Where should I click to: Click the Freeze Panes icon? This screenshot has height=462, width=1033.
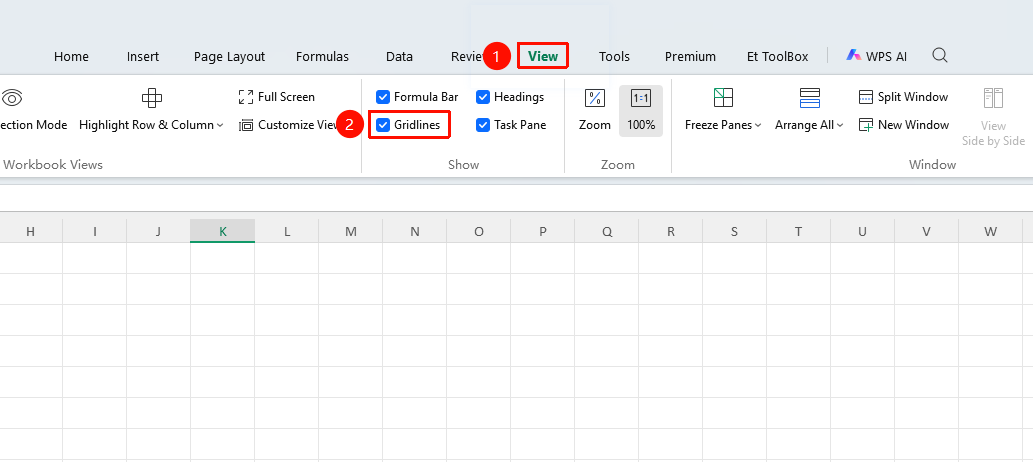[x=723, y=98]
